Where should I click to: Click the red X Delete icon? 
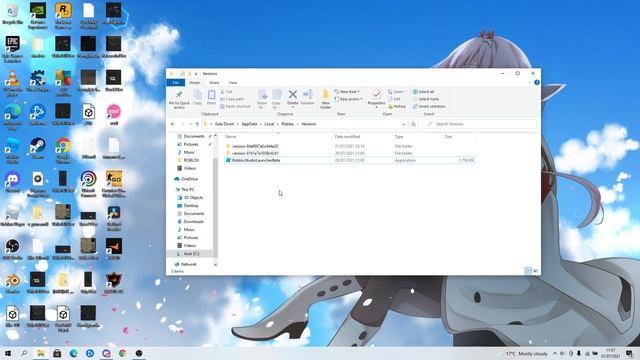293,95
